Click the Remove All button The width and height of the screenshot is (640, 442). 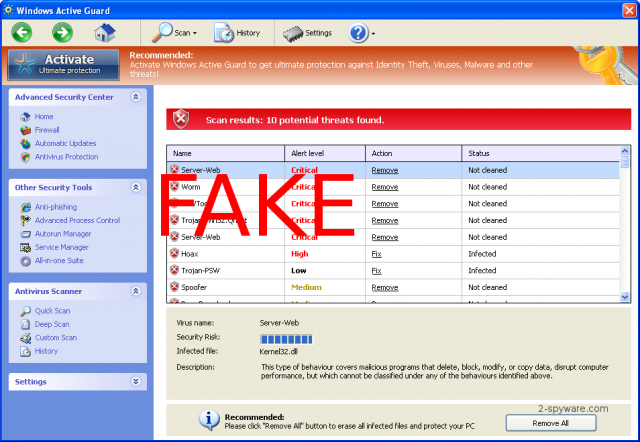click(x=551, y=423)
